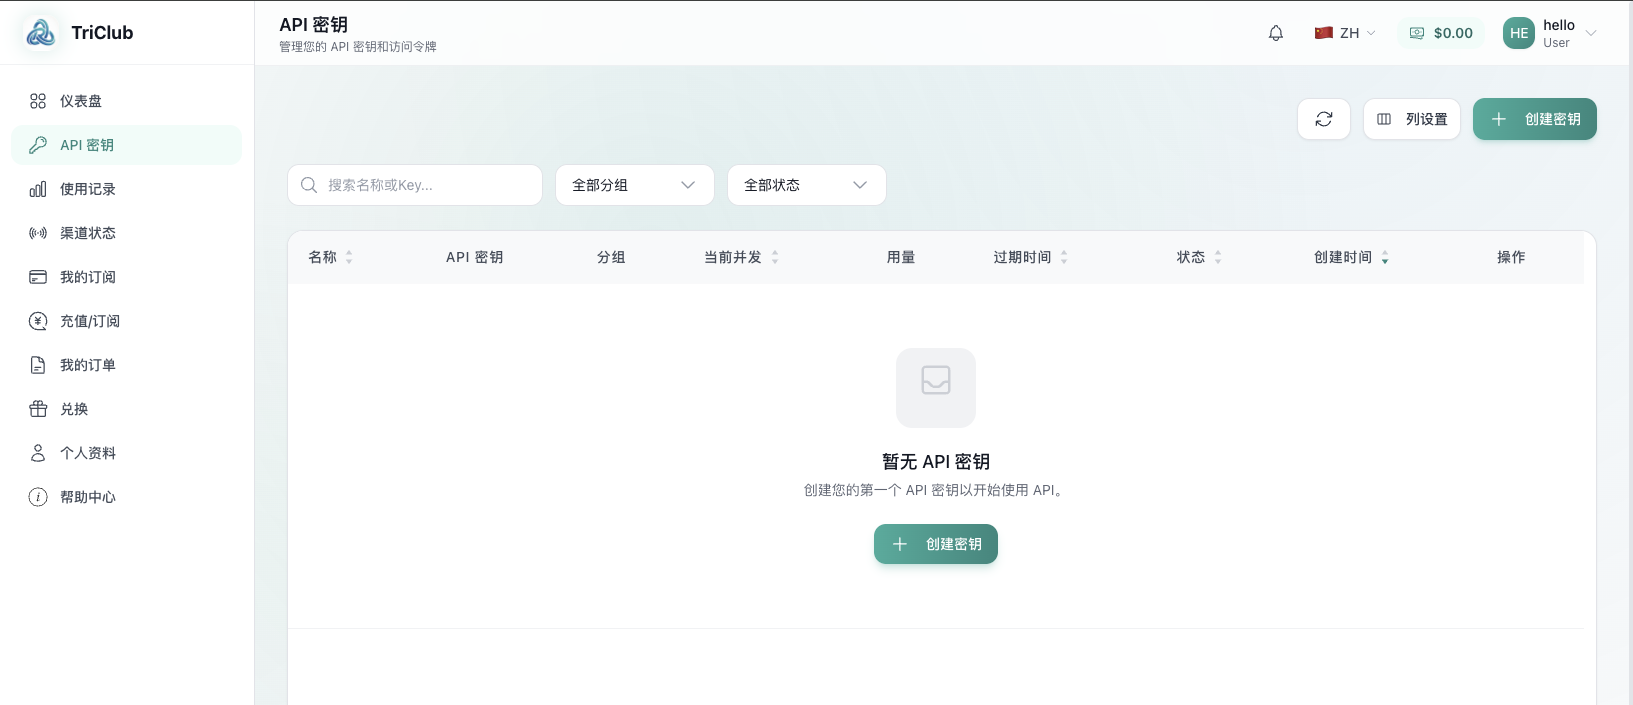Click the hello username text
This screenshot has width=1633, height=705.
coord(1559,25)
